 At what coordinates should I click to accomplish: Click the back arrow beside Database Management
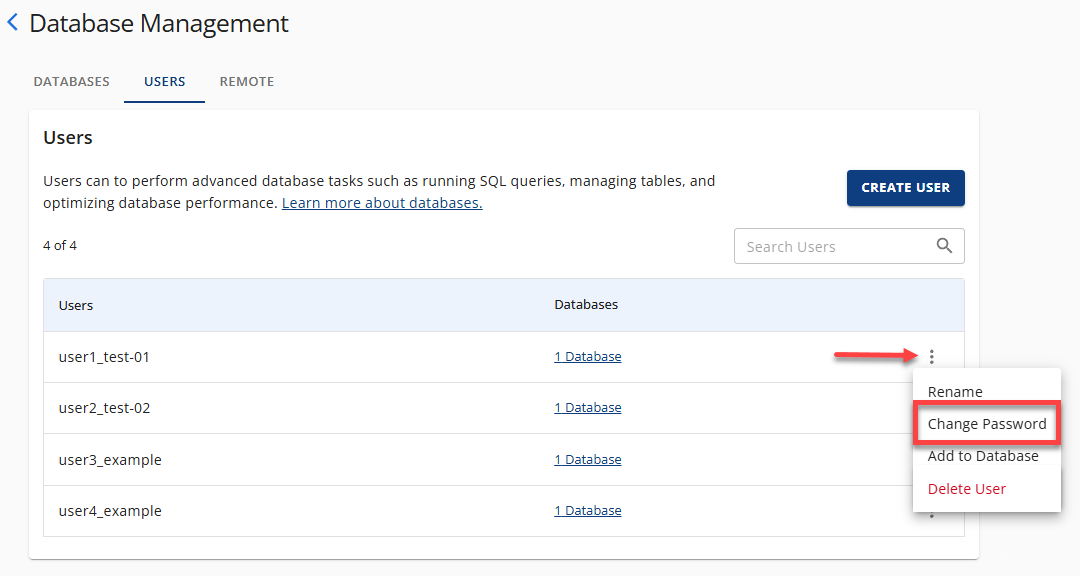coord(13,22)
